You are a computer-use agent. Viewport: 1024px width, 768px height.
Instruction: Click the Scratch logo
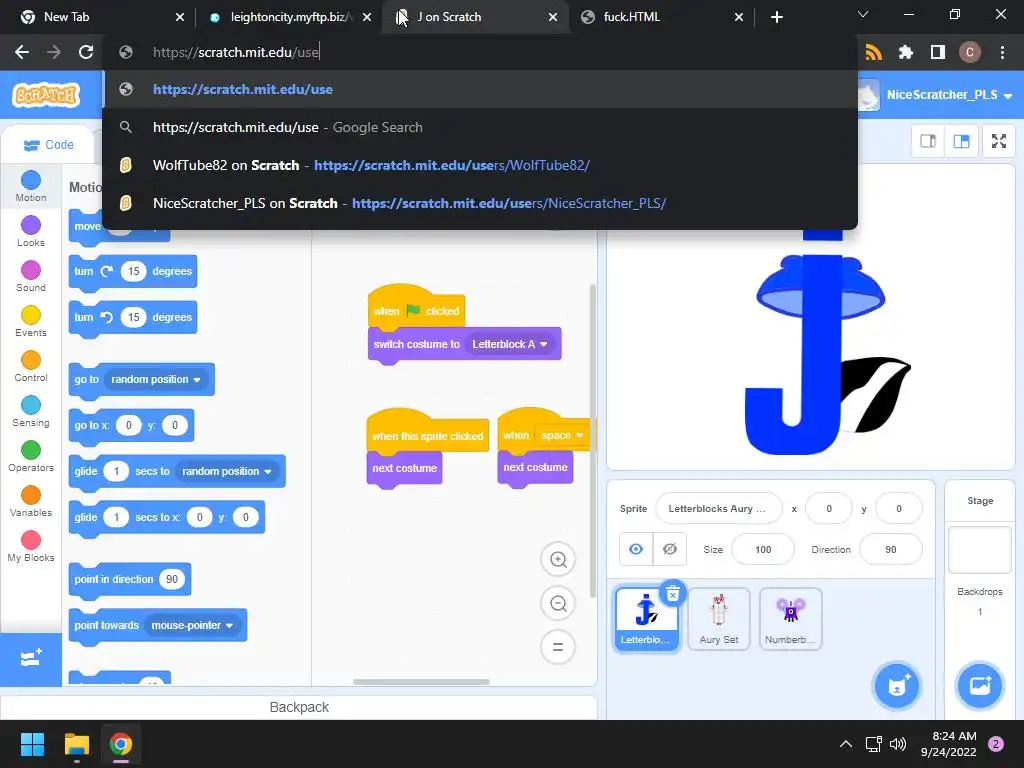(46, 95)
